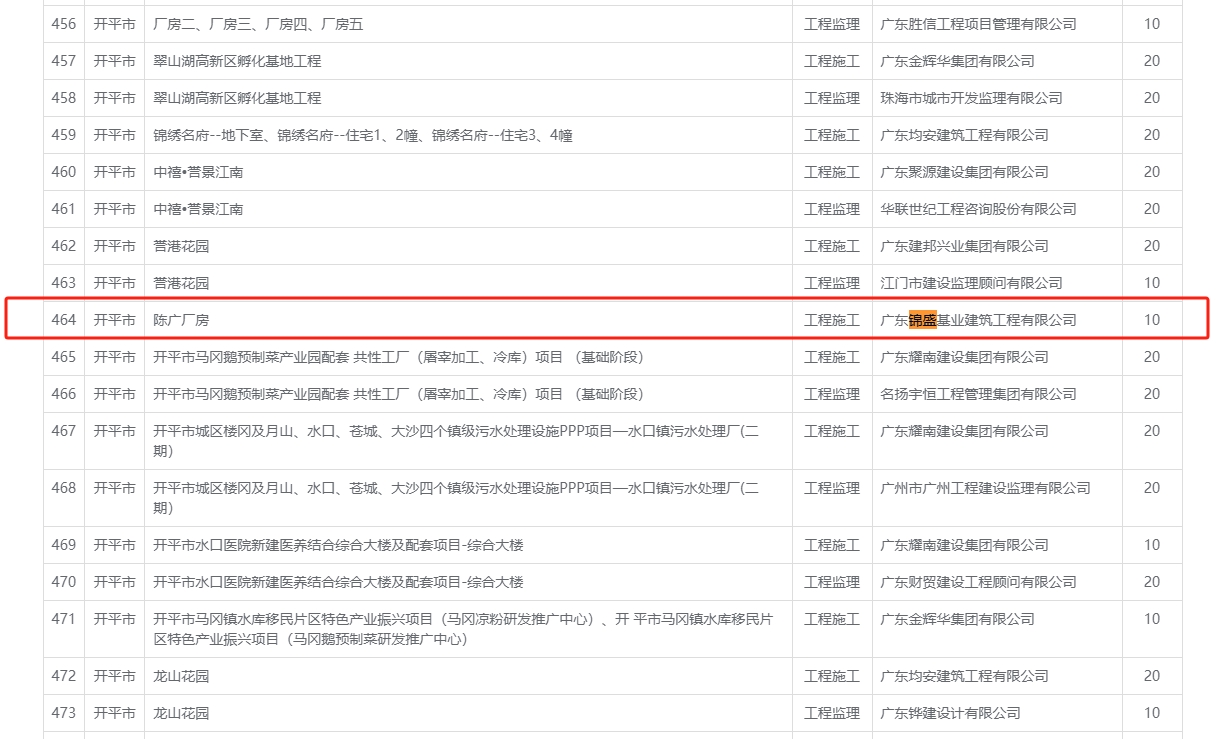The height and width of the screenshot is (739, 1219).
Task: Select company 广东均安建筑工程有限公司 in row 459
Action: pyautogui.click(x=964, y=135)
